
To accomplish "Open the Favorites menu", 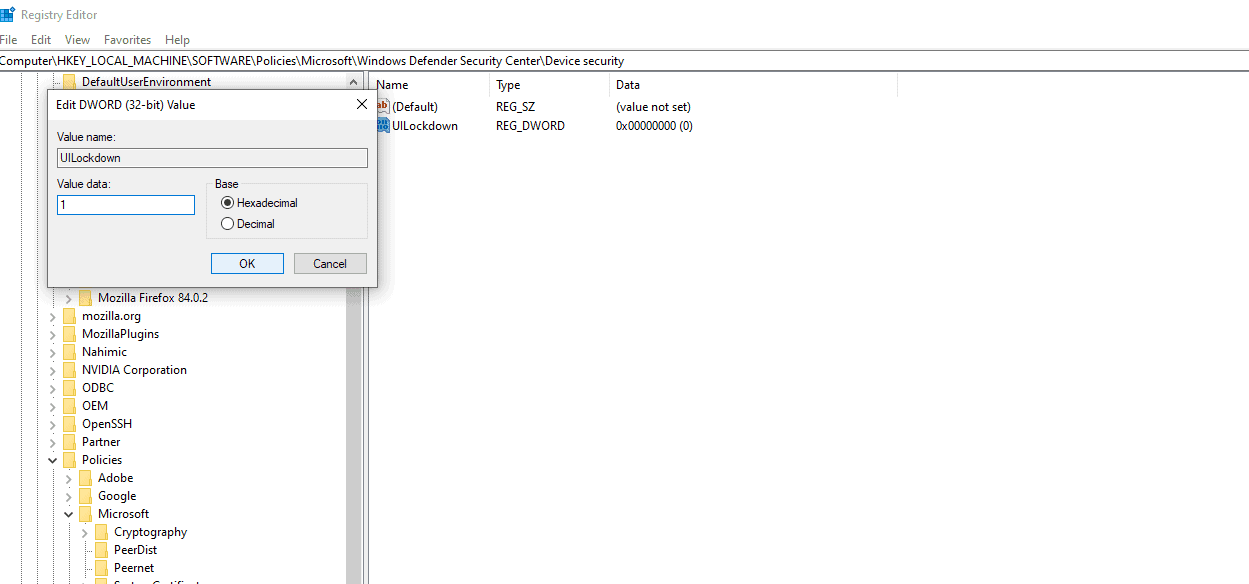I will tap(128, 40).
